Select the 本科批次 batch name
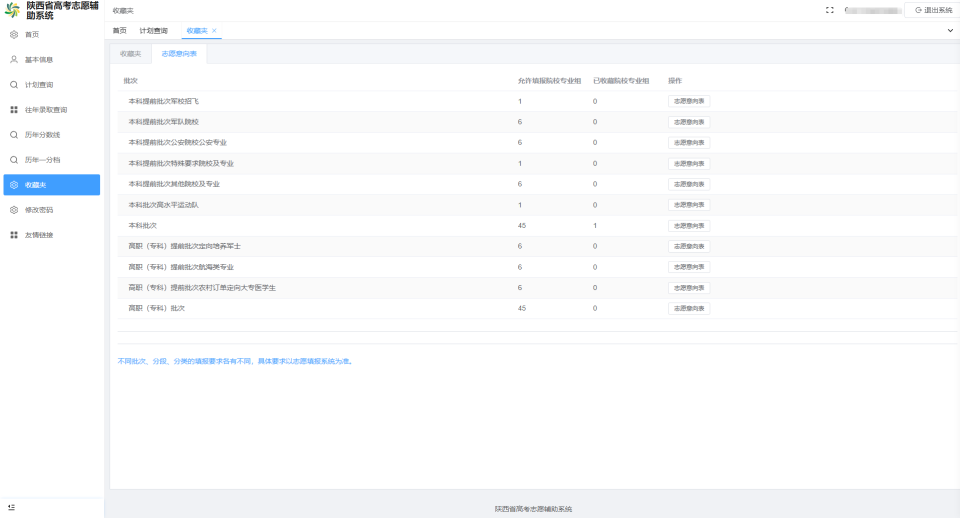 point(143,226)
